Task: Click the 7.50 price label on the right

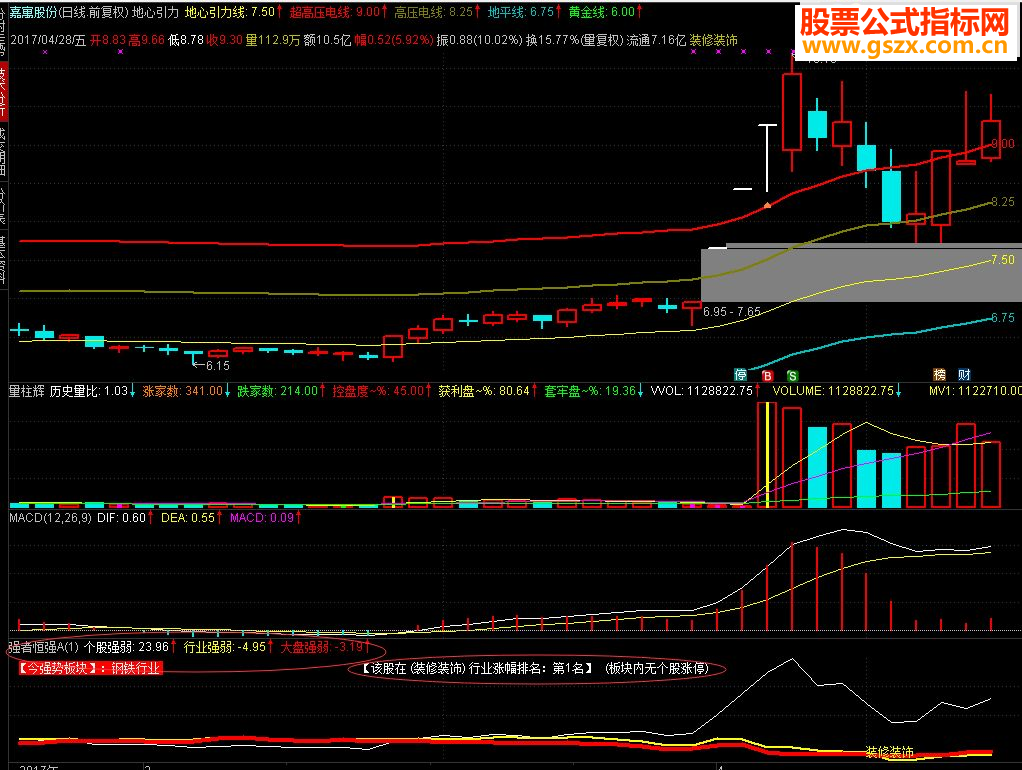Action: (1002, 259)
